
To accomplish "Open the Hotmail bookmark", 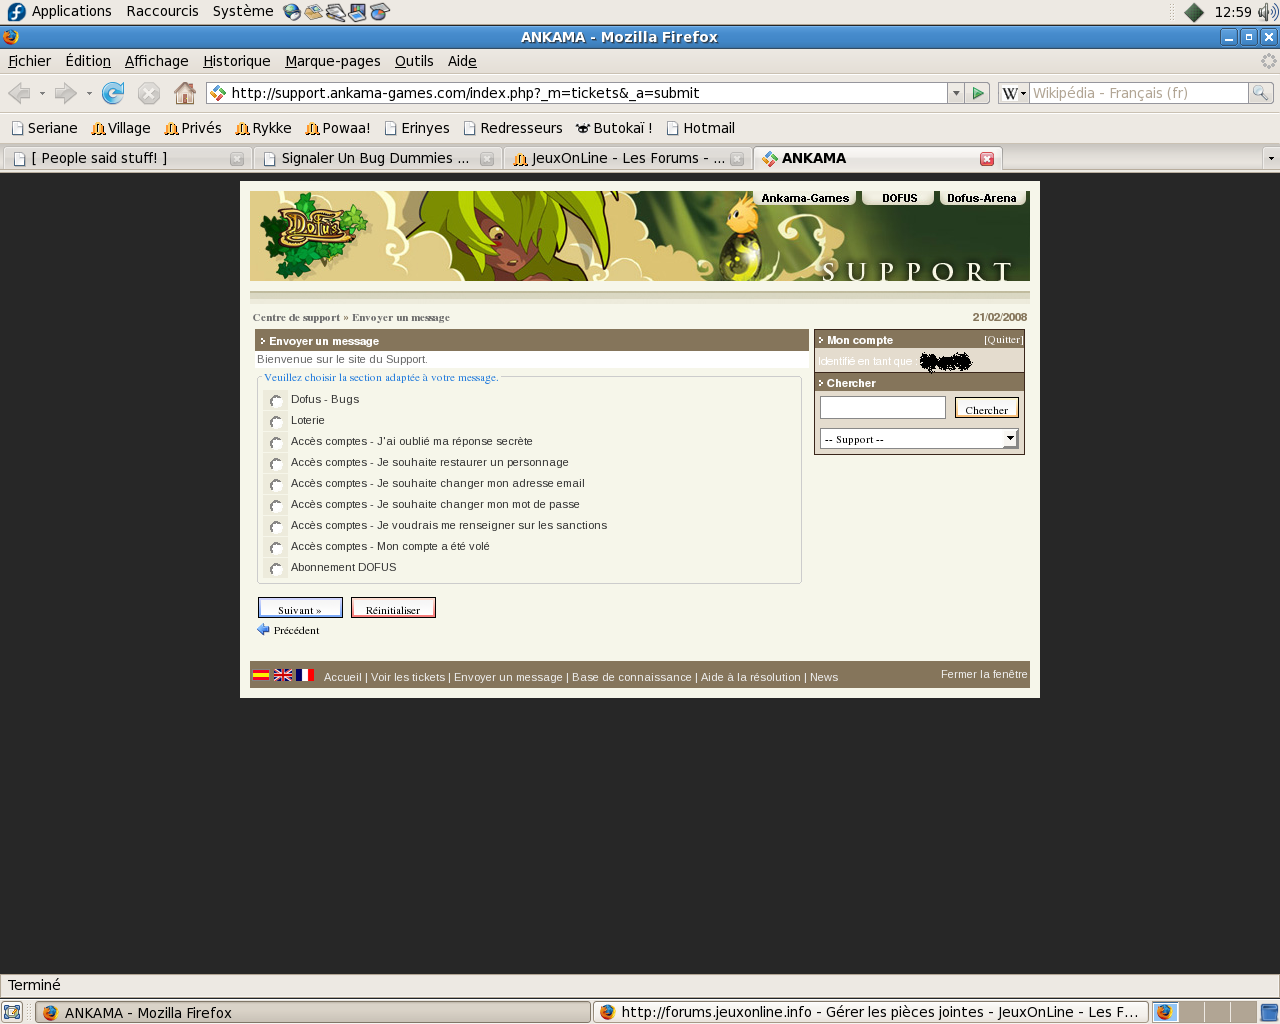I will coord(700,128).
